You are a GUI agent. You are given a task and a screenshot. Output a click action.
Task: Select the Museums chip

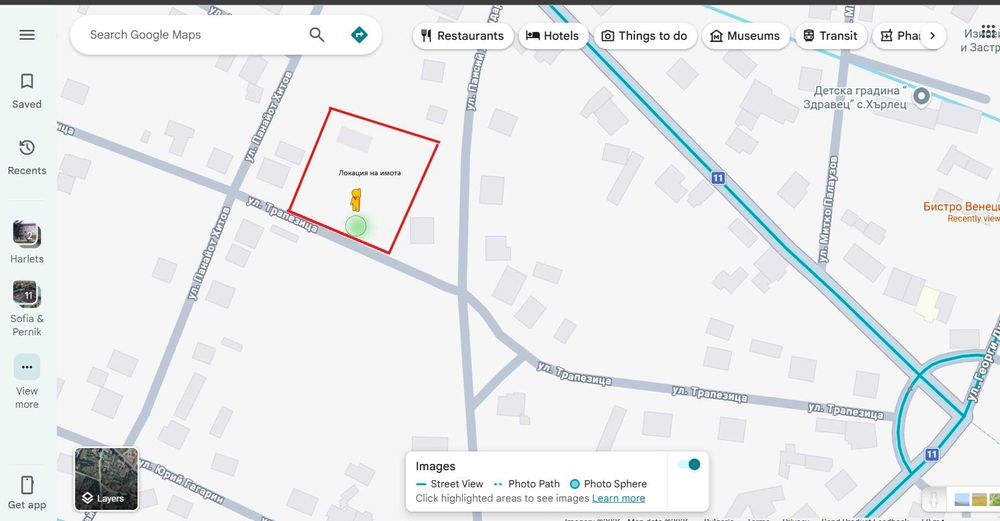(x=746, y=36)
